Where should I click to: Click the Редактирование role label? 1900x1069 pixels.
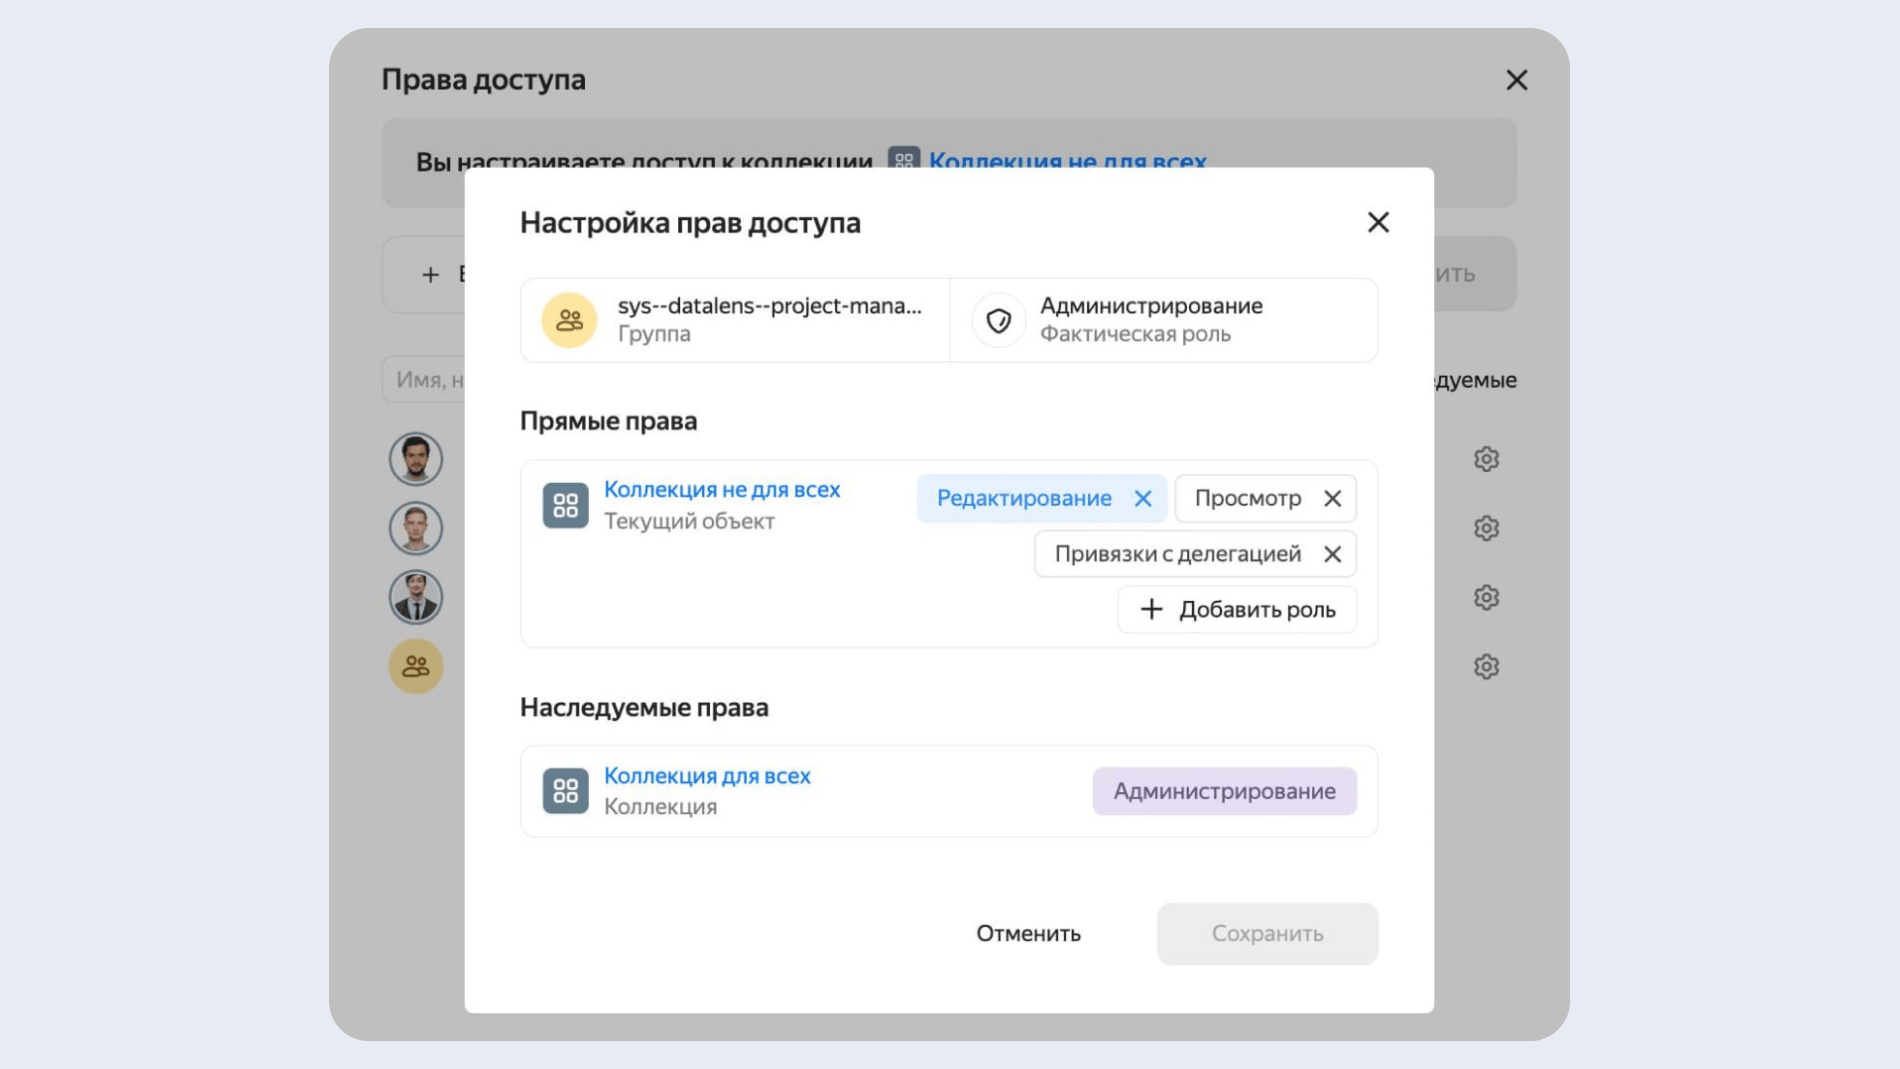1024,498
